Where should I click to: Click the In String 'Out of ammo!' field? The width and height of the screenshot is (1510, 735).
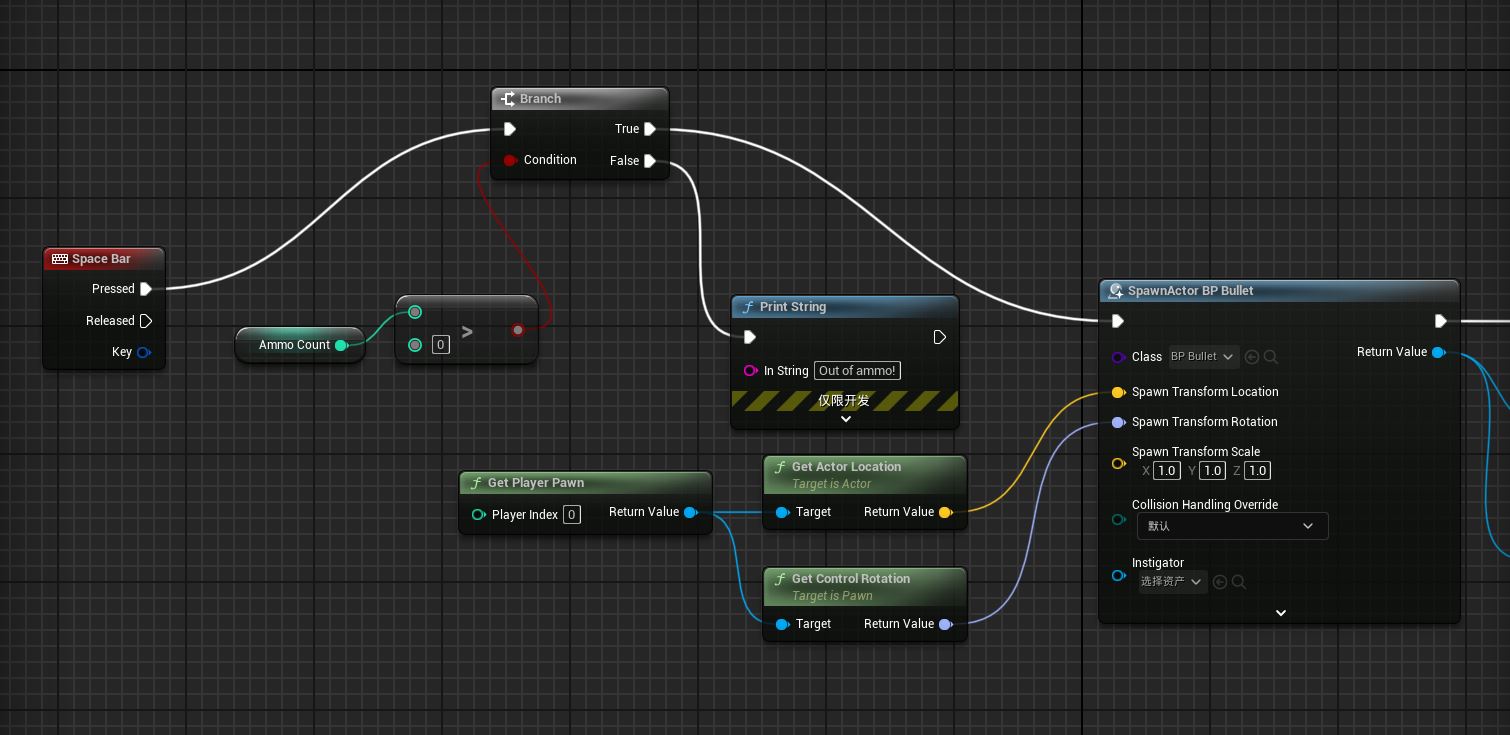[x=857, y=371]
